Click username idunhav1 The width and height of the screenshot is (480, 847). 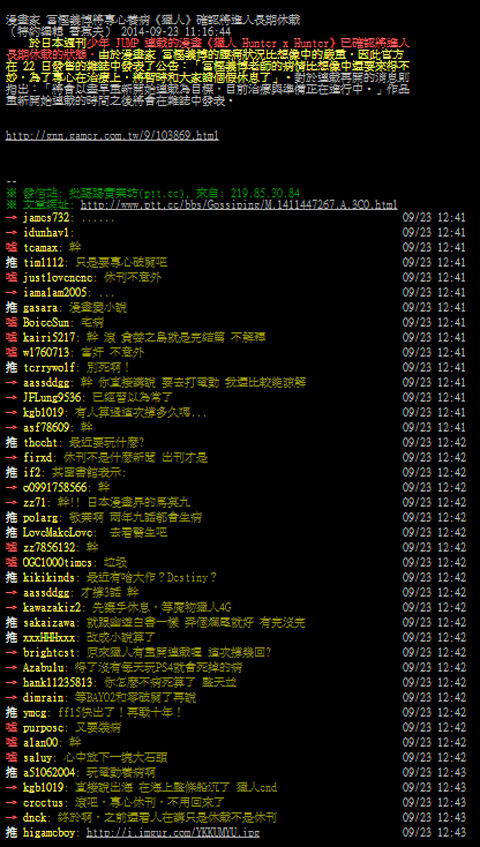coord(47,233)
